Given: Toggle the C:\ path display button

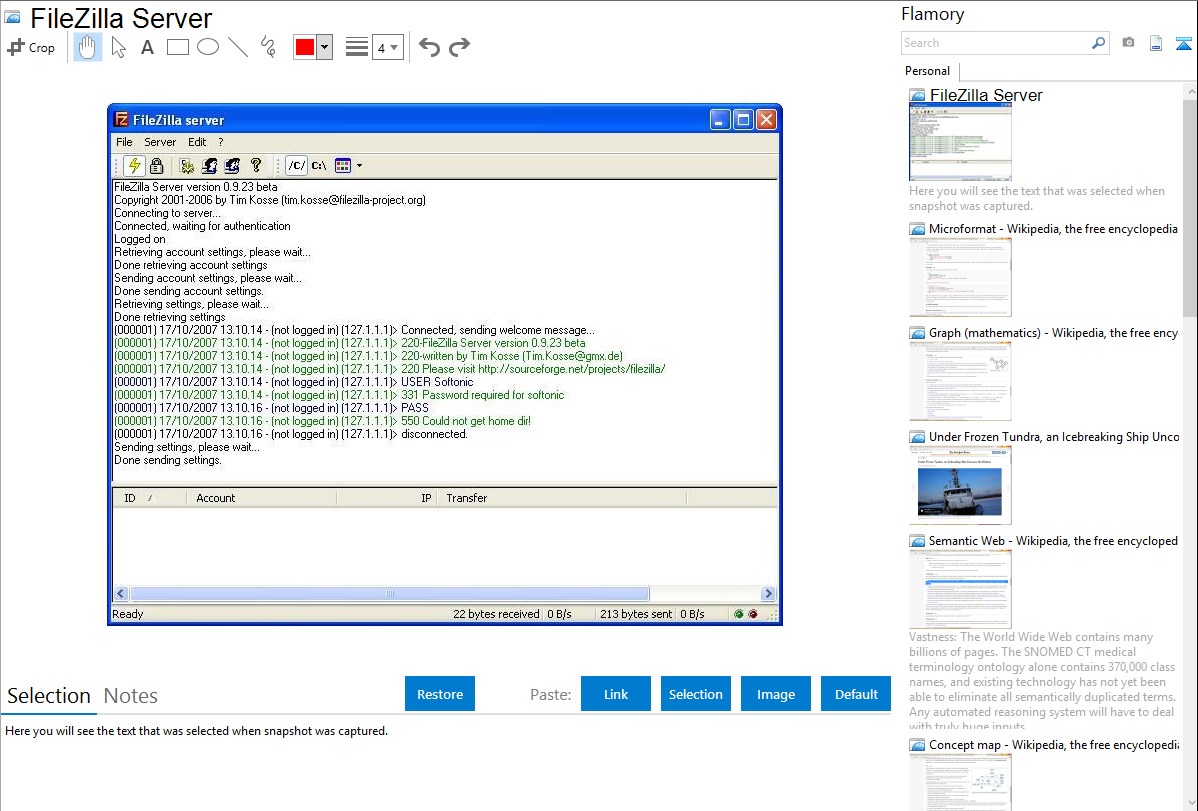Looking at the screenshot, I should click(x=319, y=165).
